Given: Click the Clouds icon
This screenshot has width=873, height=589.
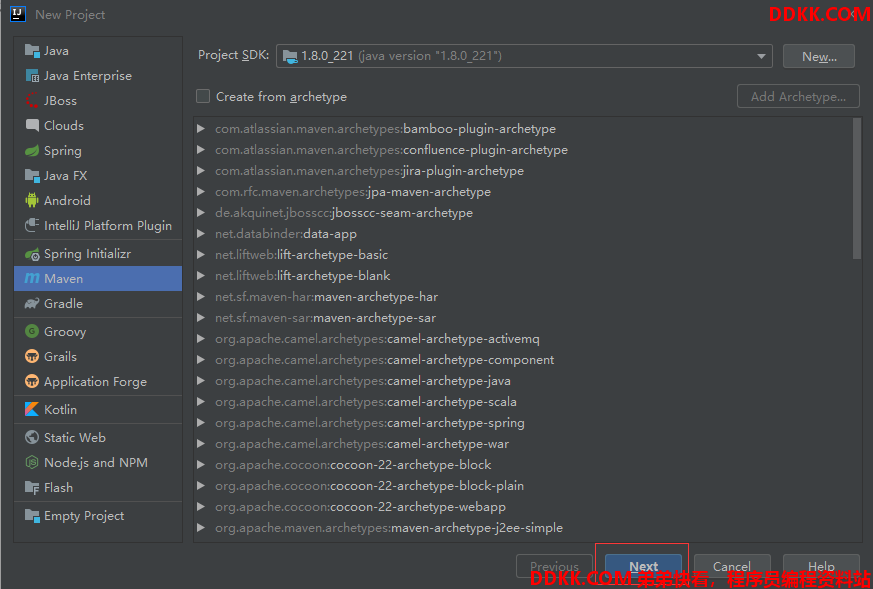Looking at the screenshot, I should 32,125.
